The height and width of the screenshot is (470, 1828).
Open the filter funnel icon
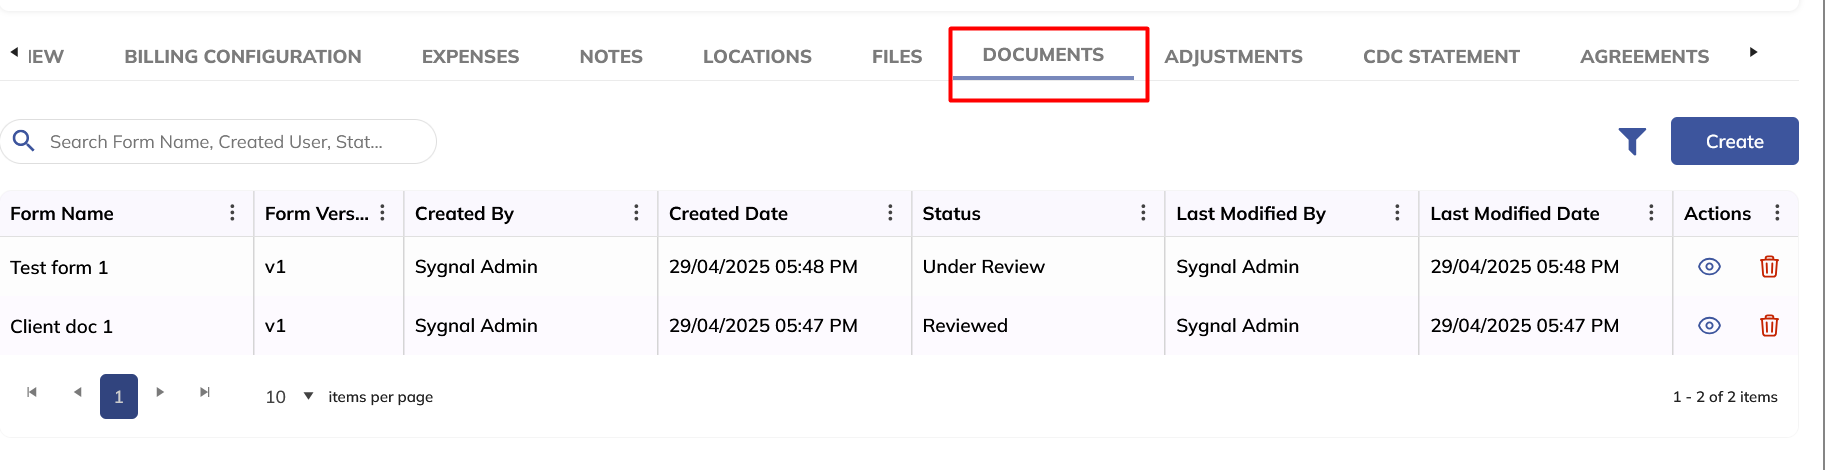click(1632, 142)
